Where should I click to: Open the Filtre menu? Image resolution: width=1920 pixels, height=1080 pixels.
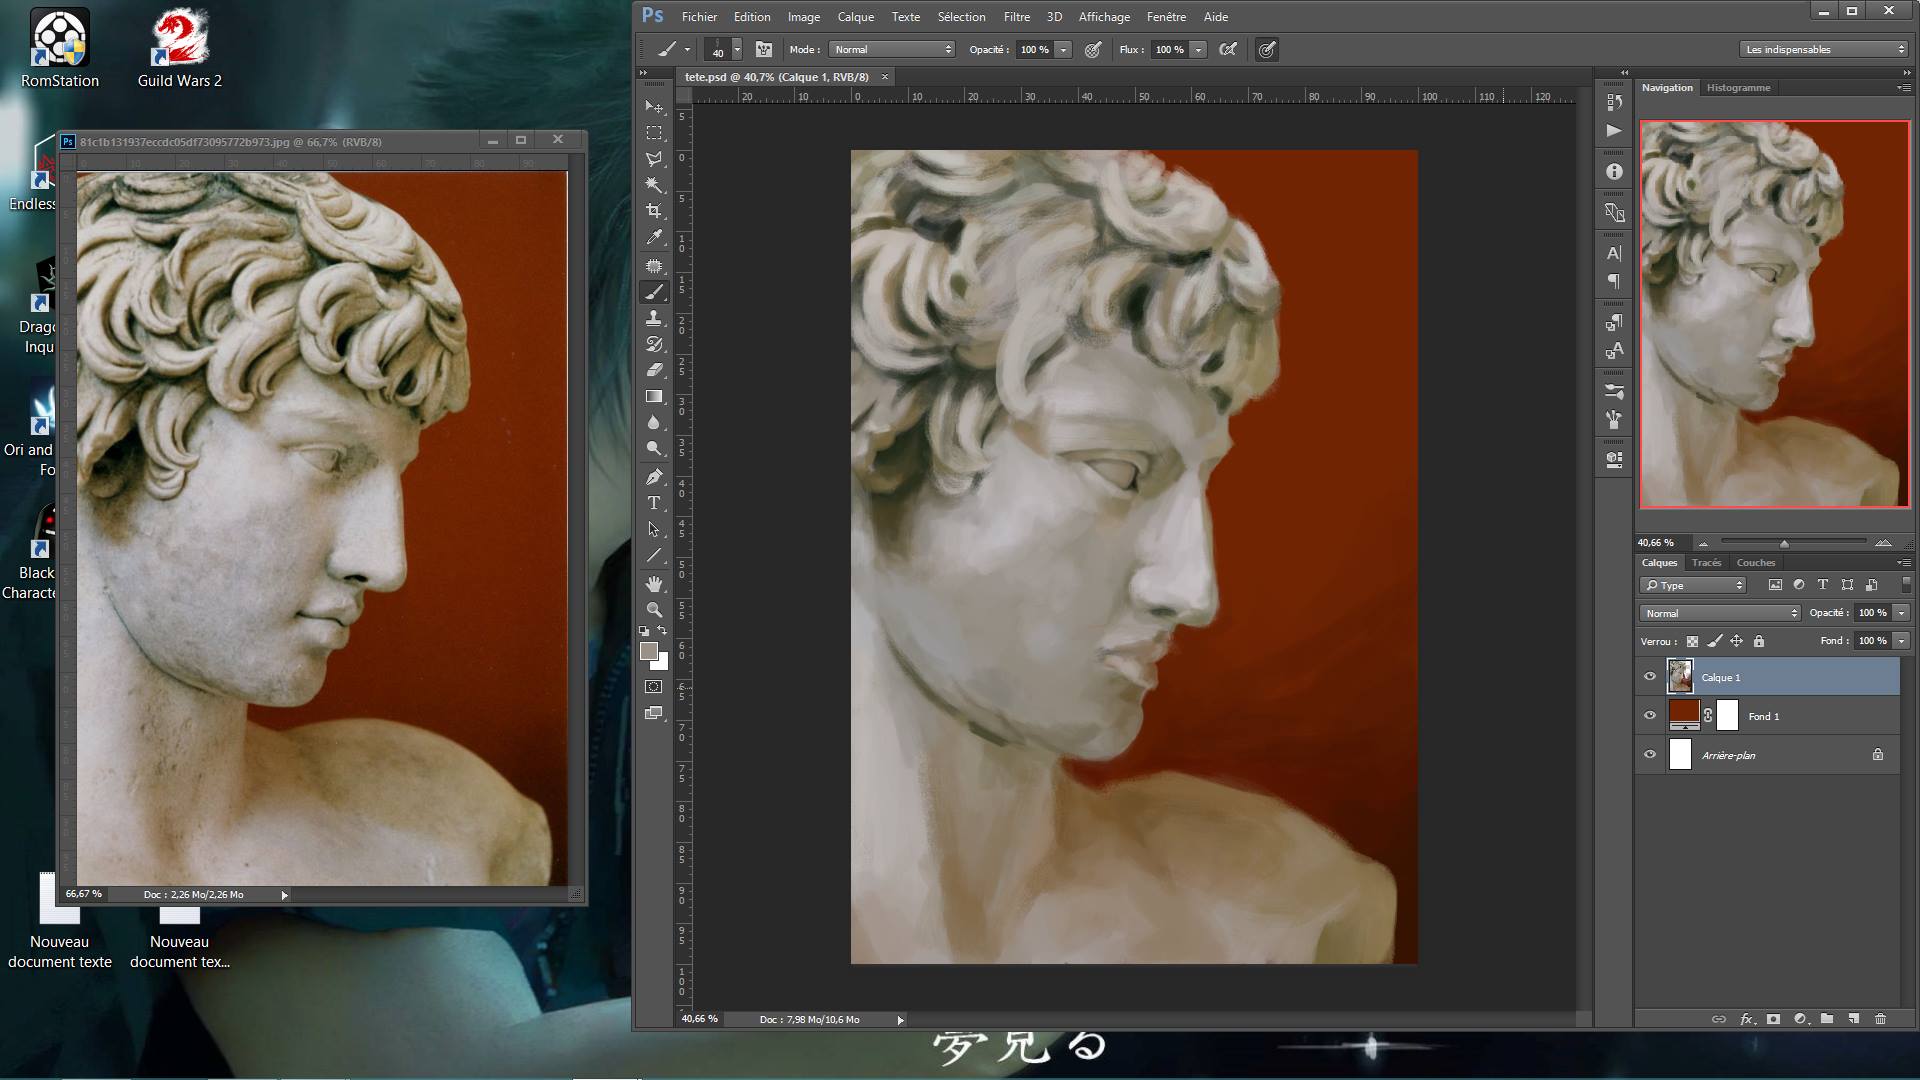coord(1016,17)
